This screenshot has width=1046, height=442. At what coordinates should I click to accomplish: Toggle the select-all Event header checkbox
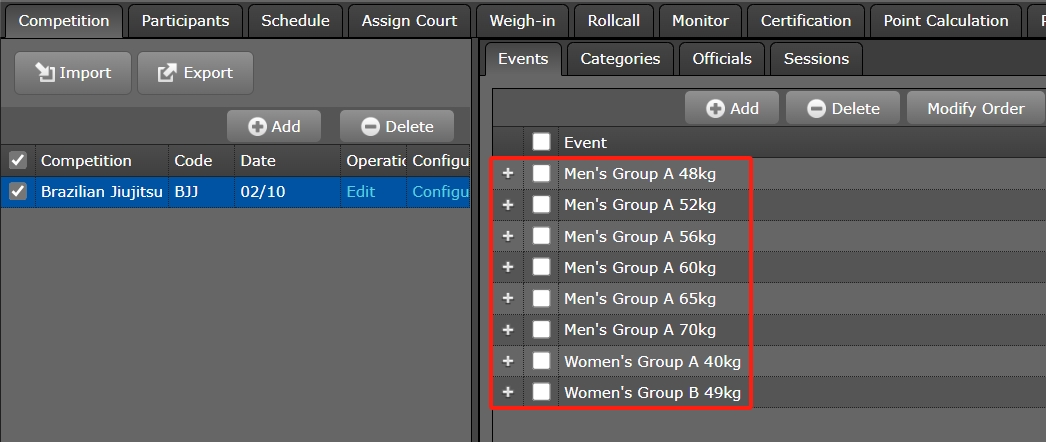point(541,142)
